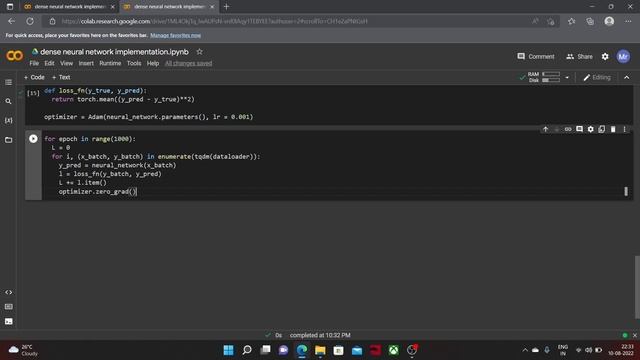Rename notebook title field
Image resolution: width=640 pixels, height=360 pixels.
(114, 52)
